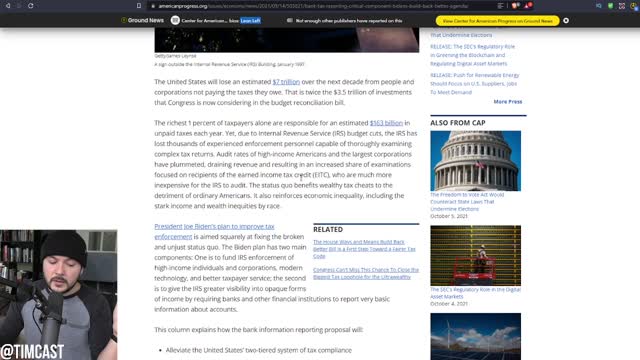
Task: Click the extensions puzzle icon
Action: click(622, 6)
